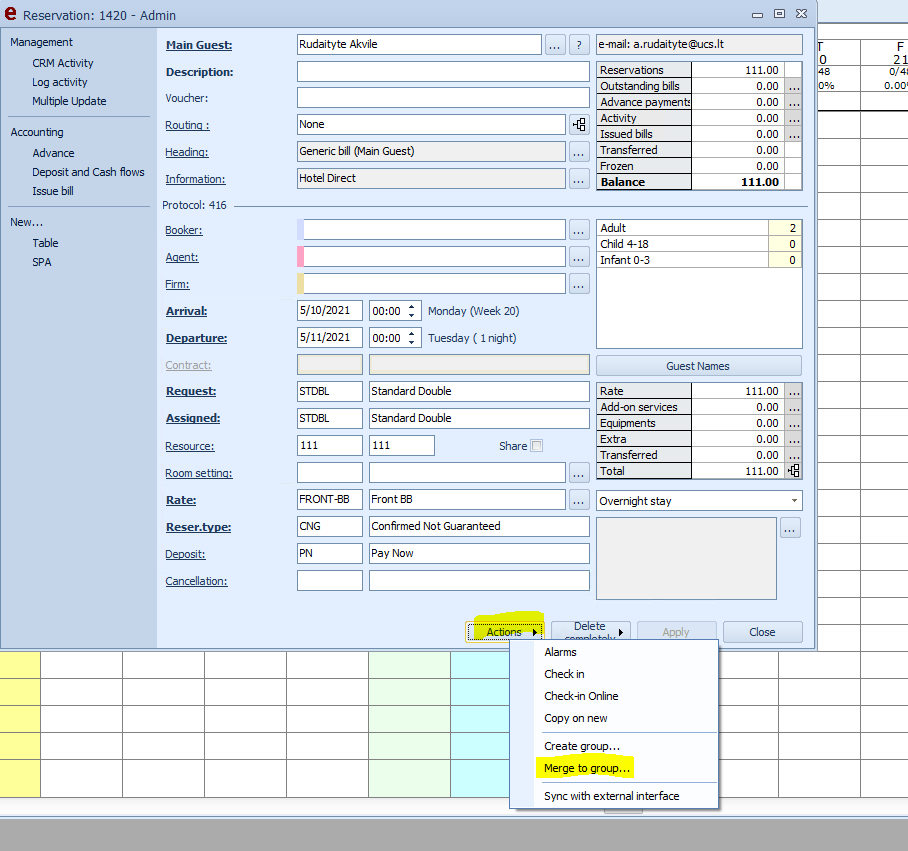This screenshot has width=908, height=851.
Task: Open Advance under Accounting
Action: click(x=53, y=153)
